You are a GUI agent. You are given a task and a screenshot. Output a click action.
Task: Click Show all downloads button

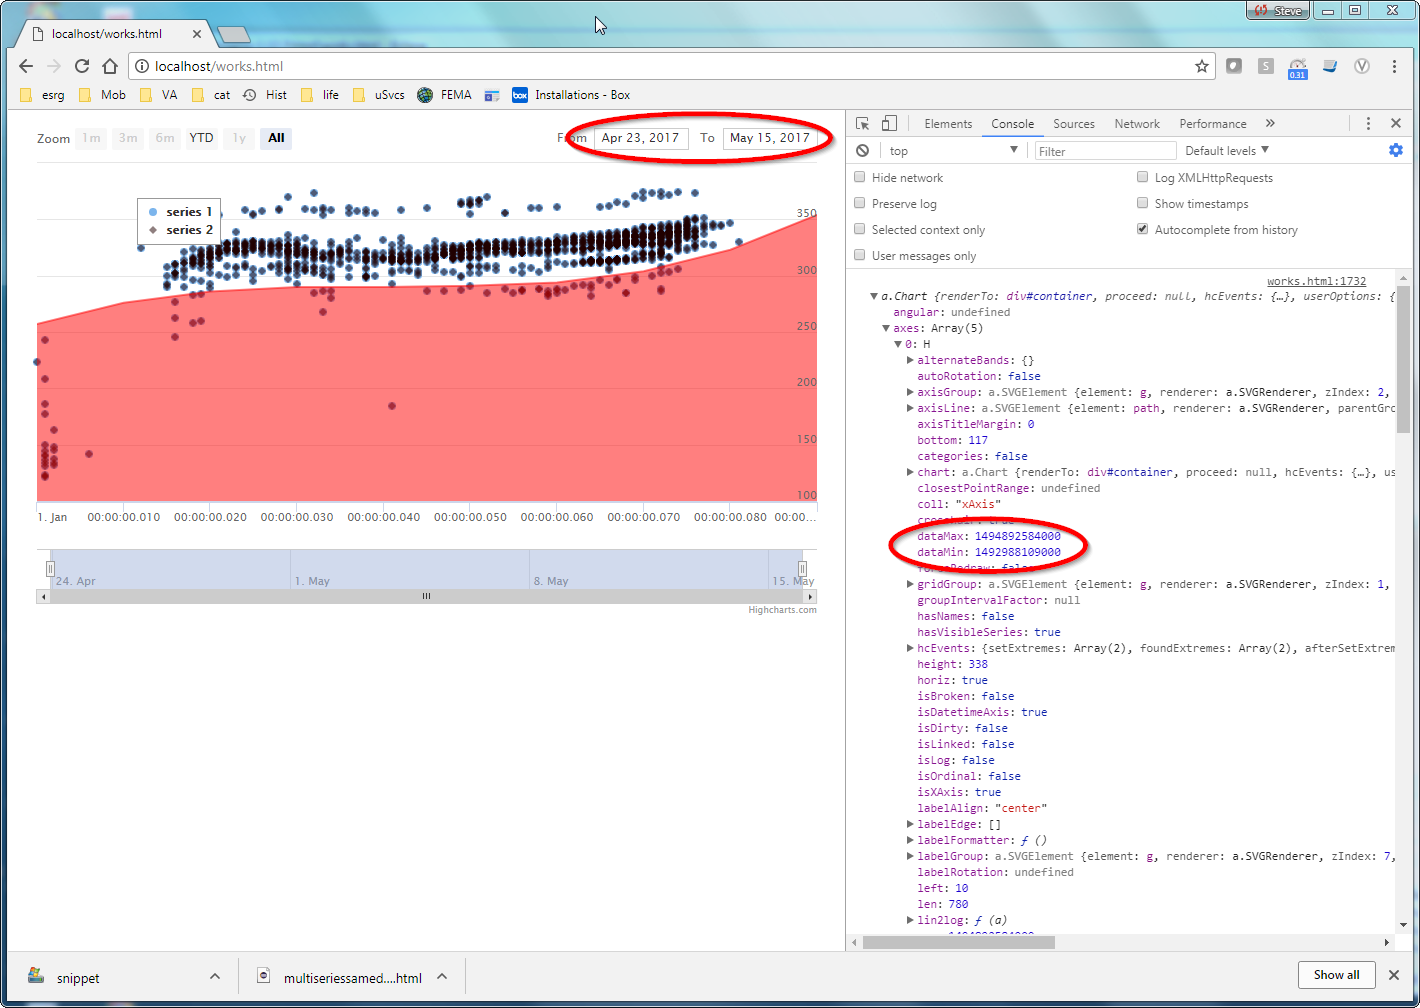(x=1336, y=975)
